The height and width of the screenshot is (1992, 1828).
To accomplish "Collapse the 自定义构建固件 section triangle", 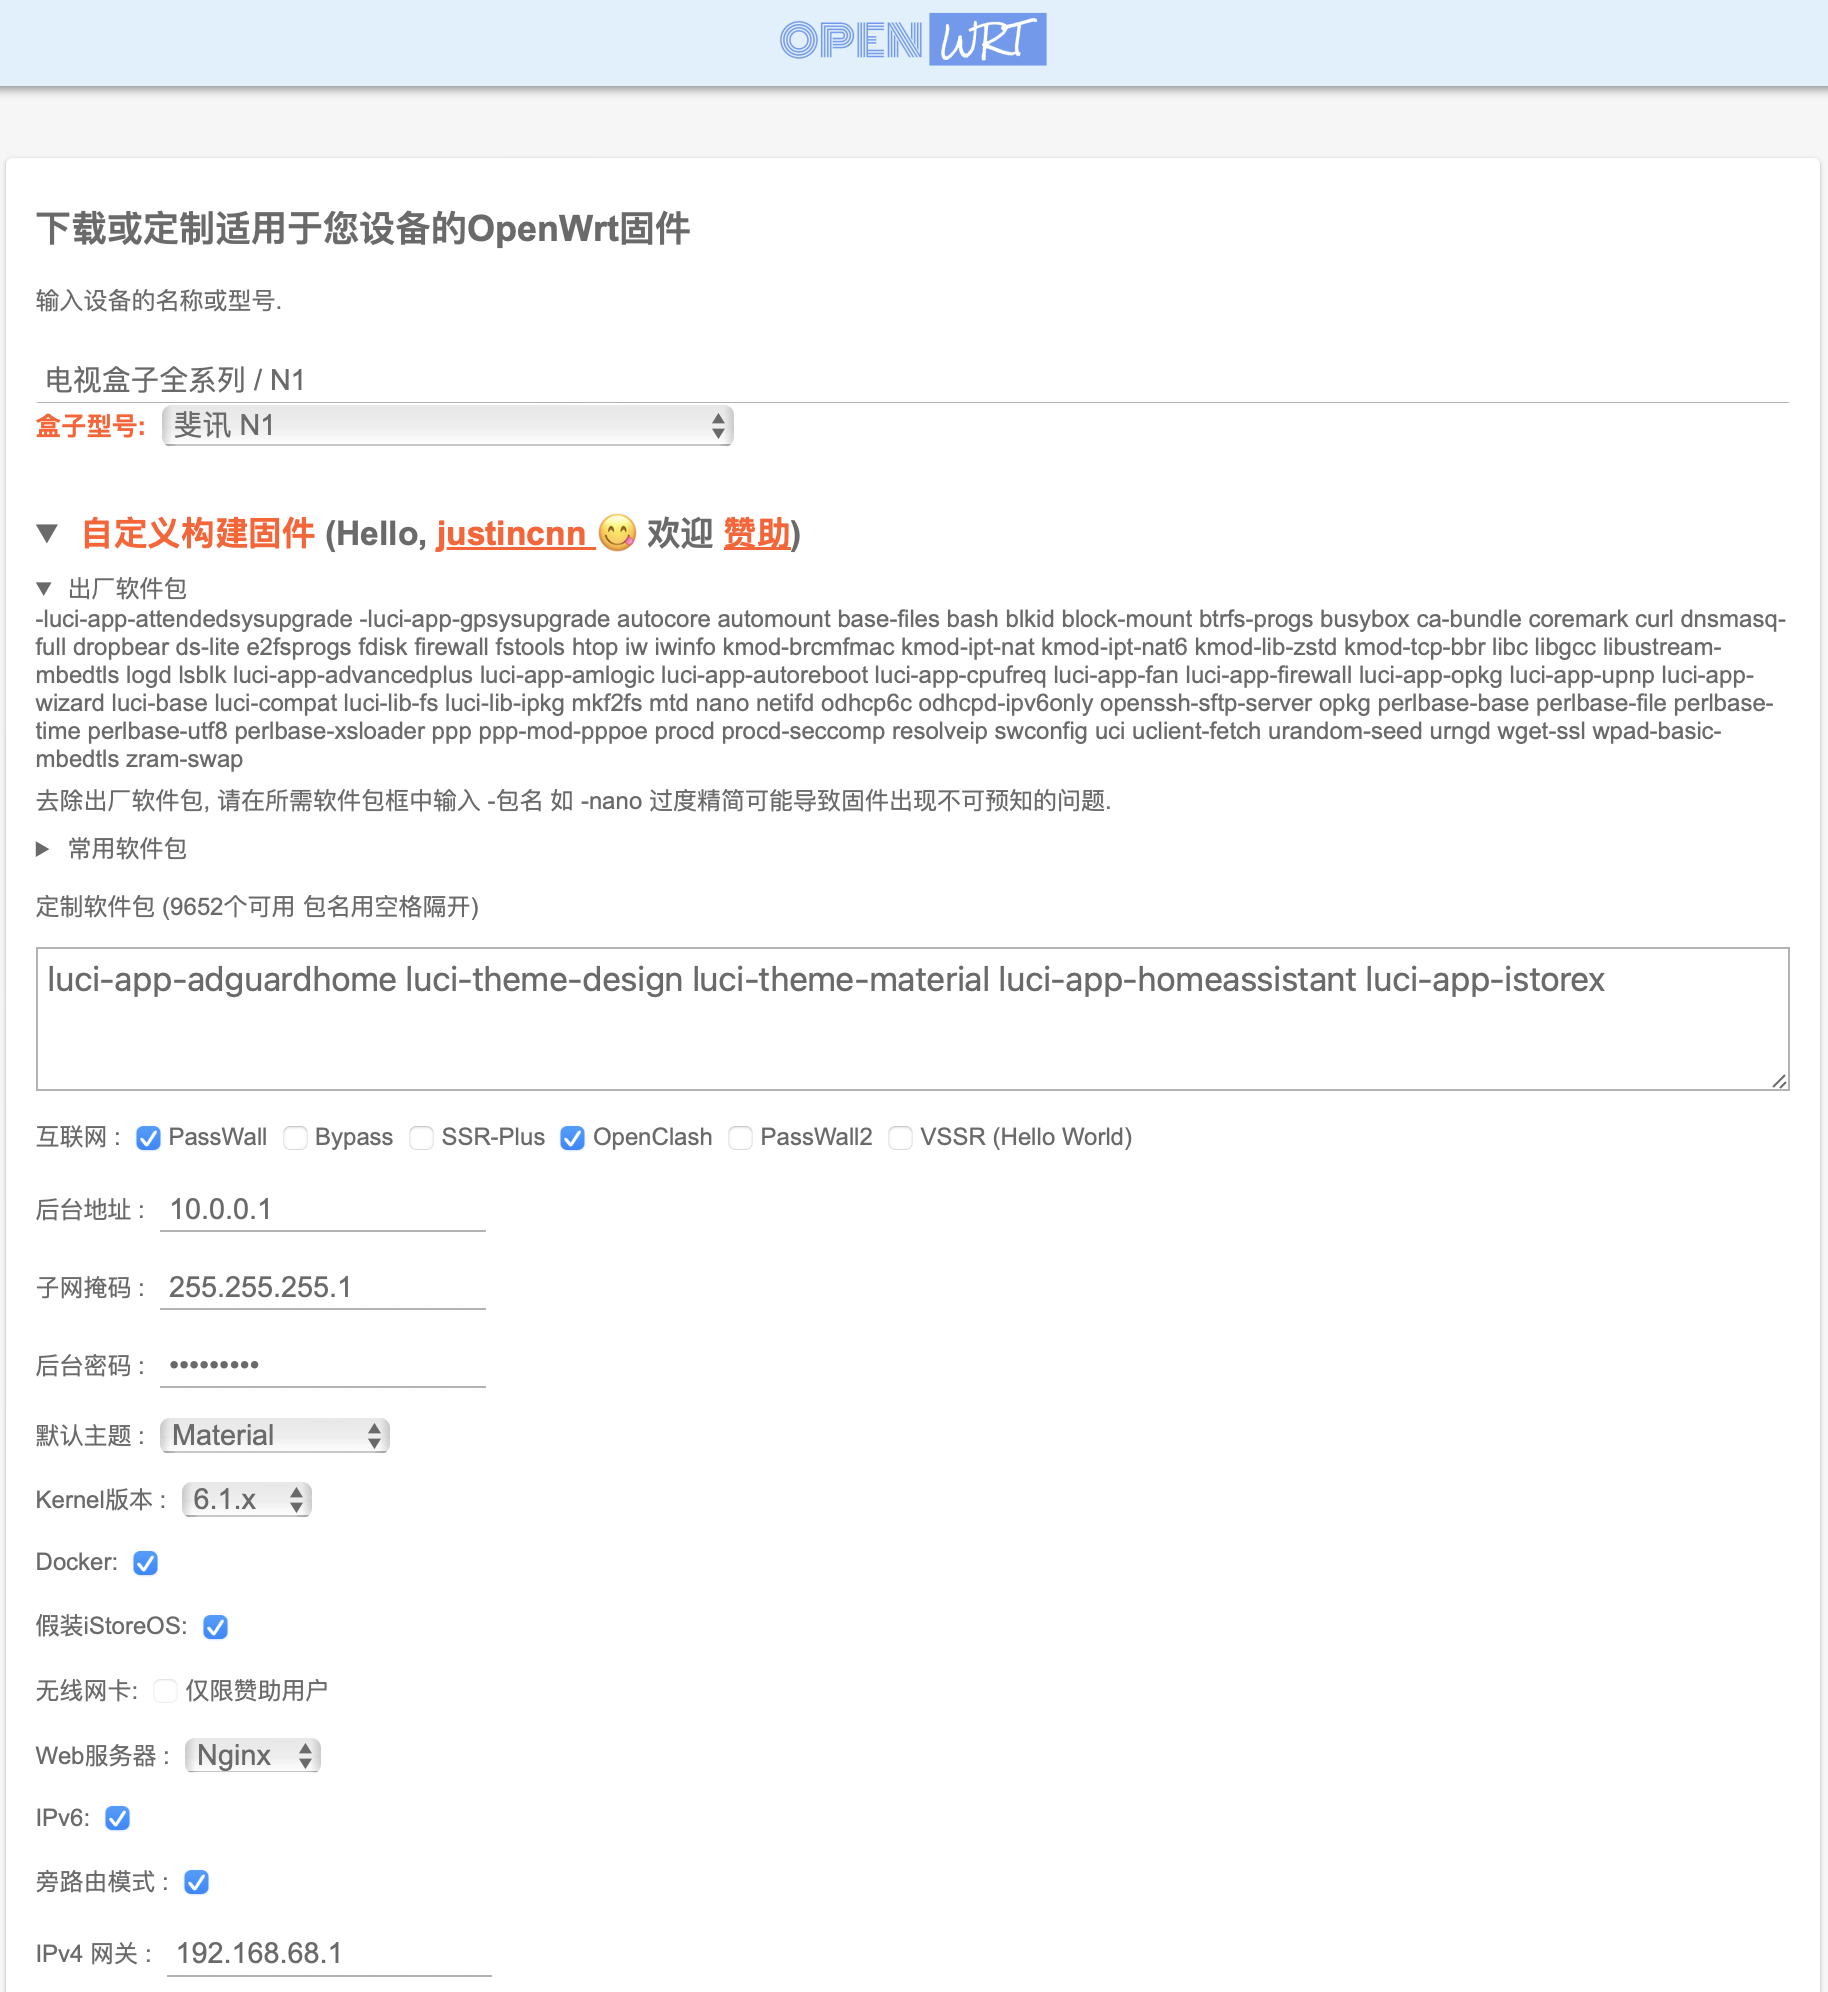I will pyautogui.click(x=47, y=533).
